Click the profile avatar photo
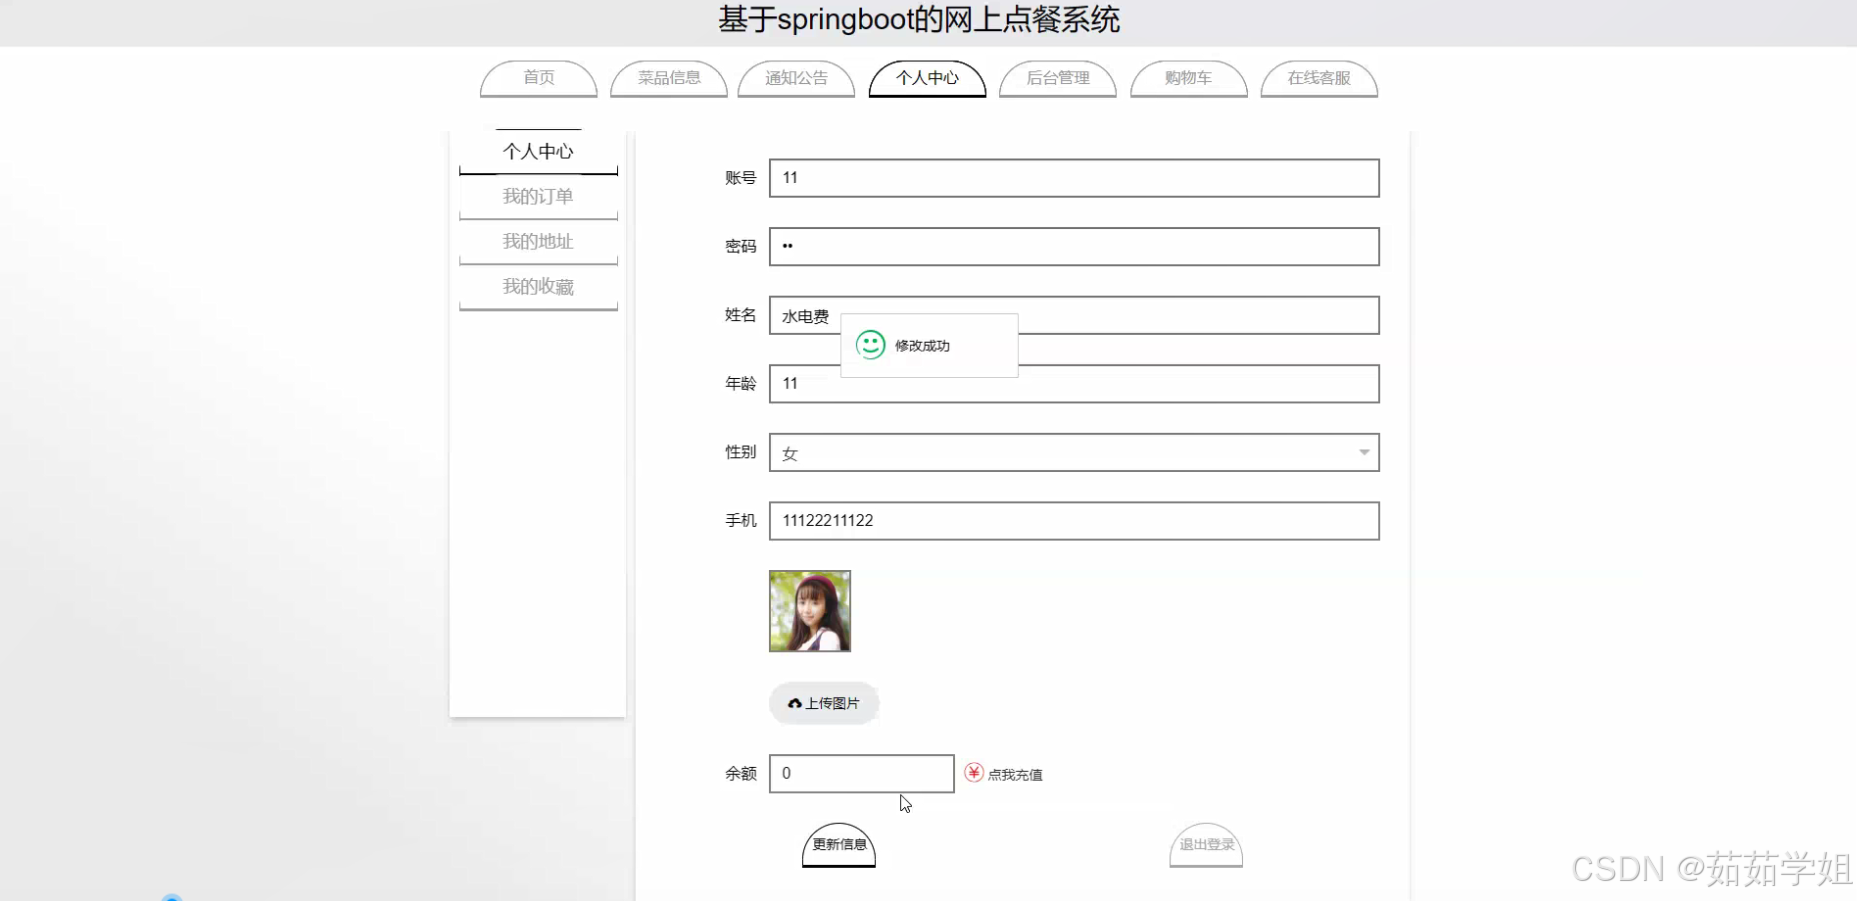The width and height of the screenshot is (1857, 901). 809,610
